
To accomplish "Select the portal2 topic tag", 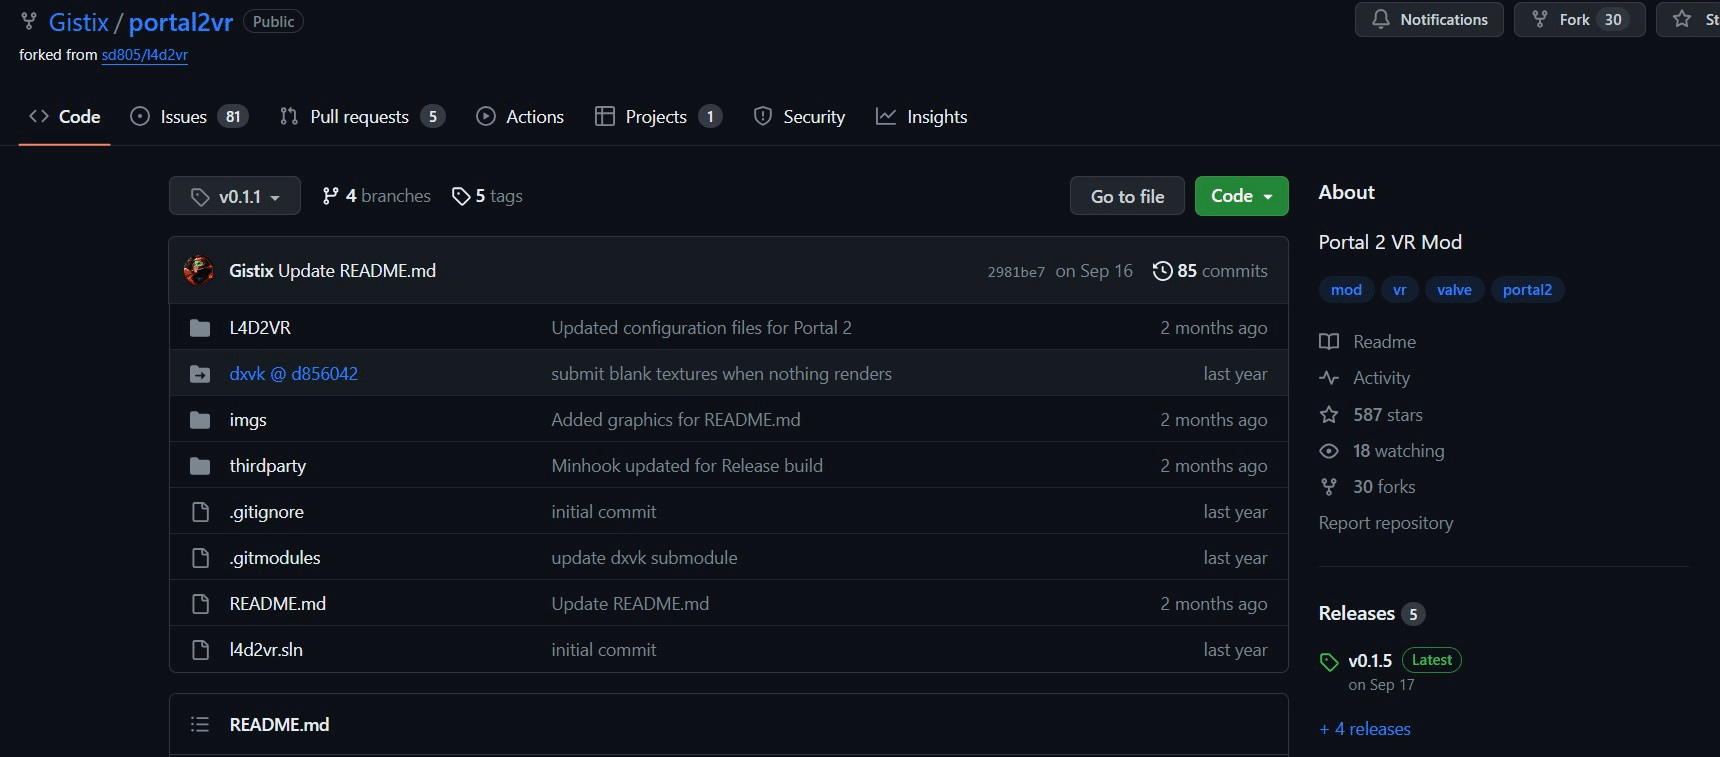I will 1527,290.
